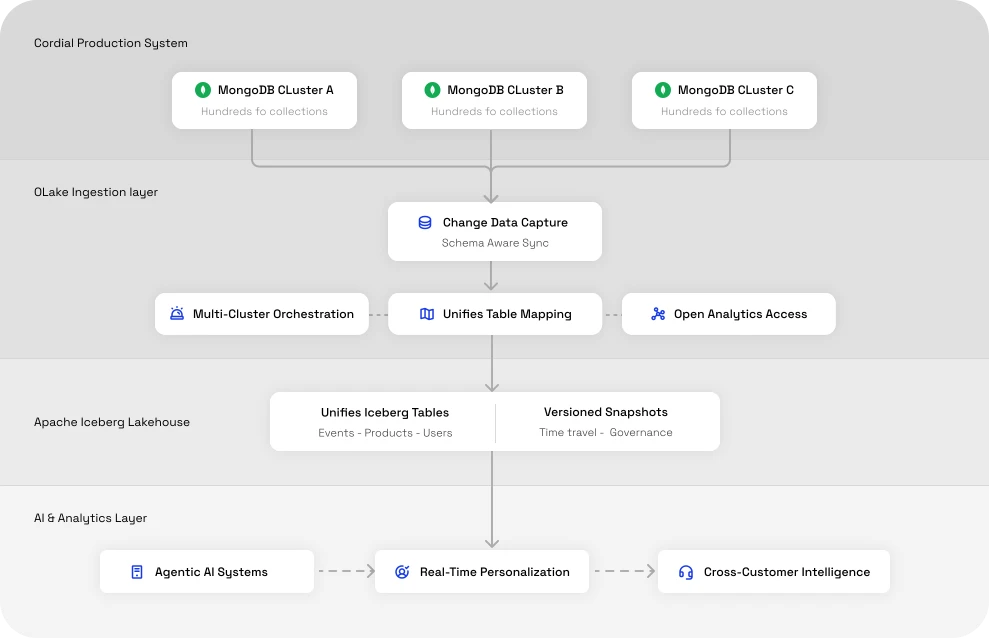
Task: Click the MongoDB Cluster A leaf icon
Action: tap(203, 90)
